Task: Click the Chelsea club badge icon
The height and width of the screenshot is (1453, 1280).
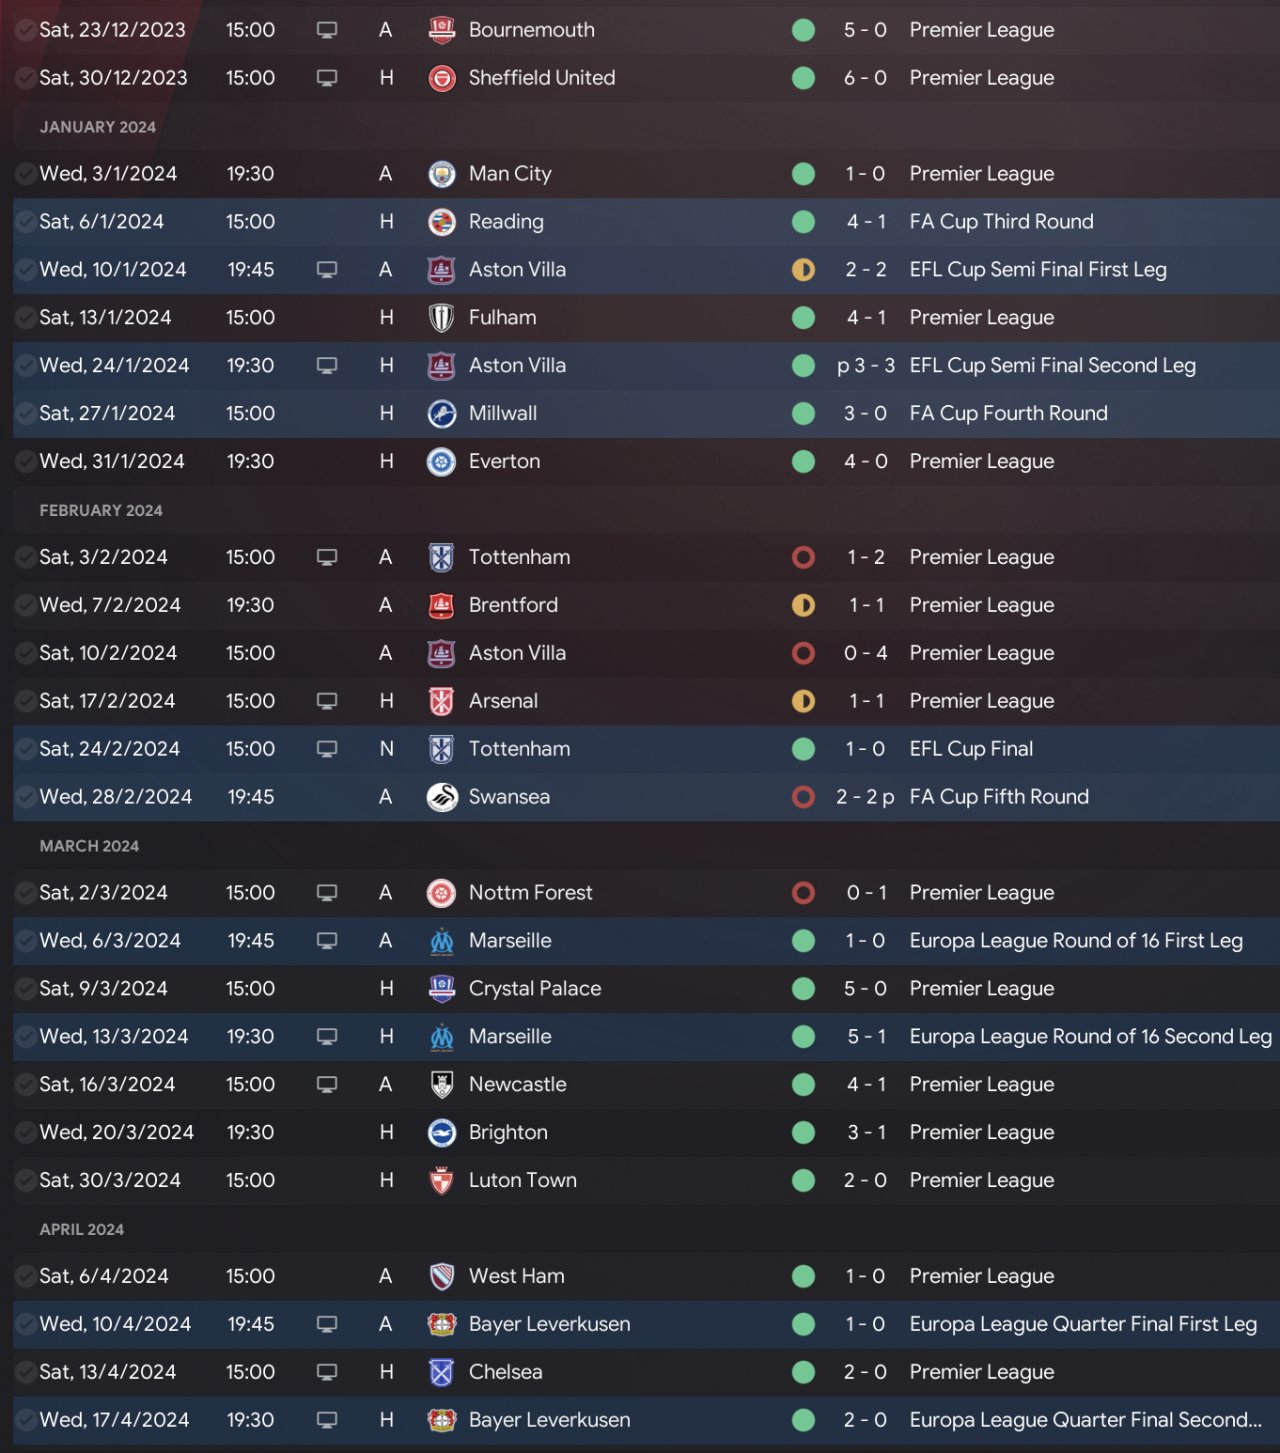Action: [441, 1372]
